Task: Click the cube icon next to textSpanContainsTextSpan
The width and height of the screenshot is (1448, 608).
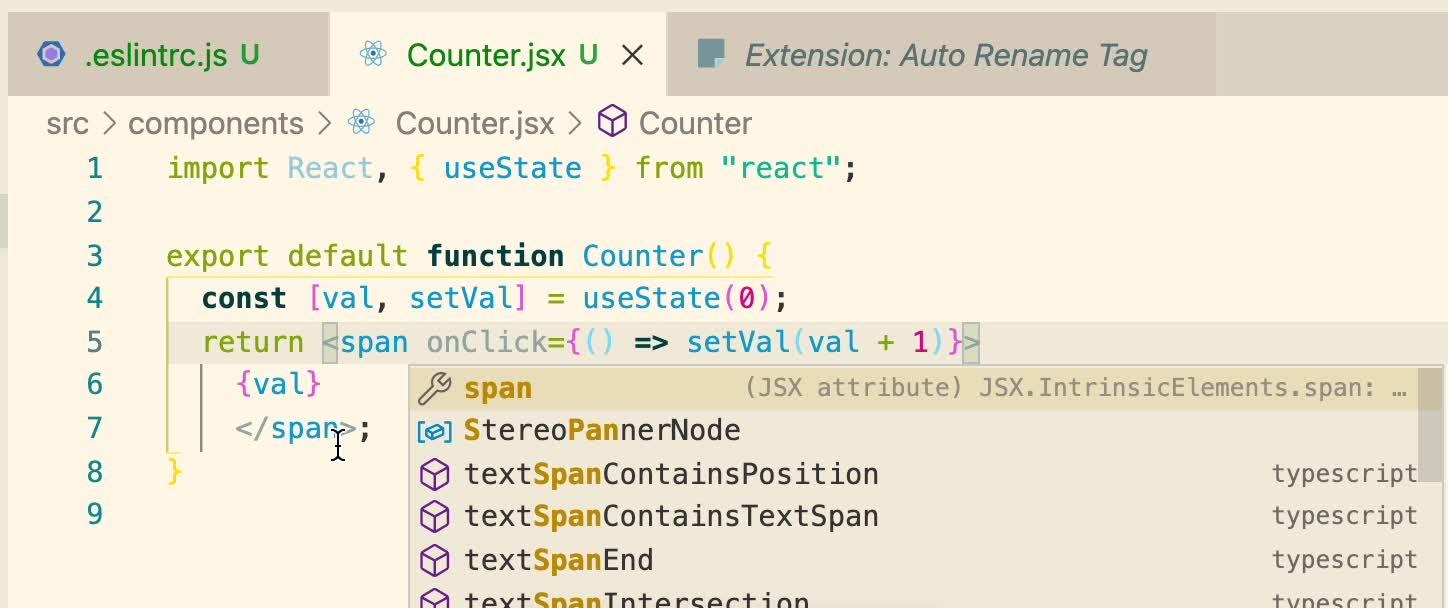Action: coord(435,516)
